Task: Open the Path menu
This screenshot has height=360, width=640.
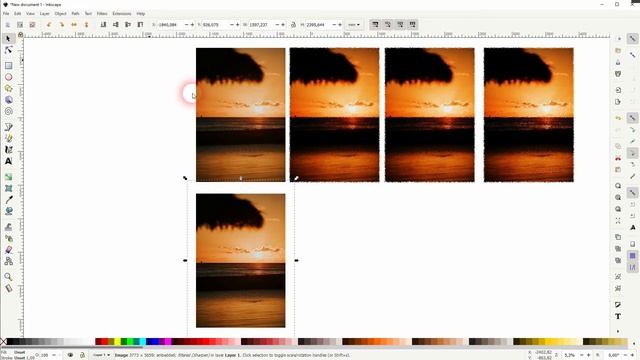Action: click(76, 13)
